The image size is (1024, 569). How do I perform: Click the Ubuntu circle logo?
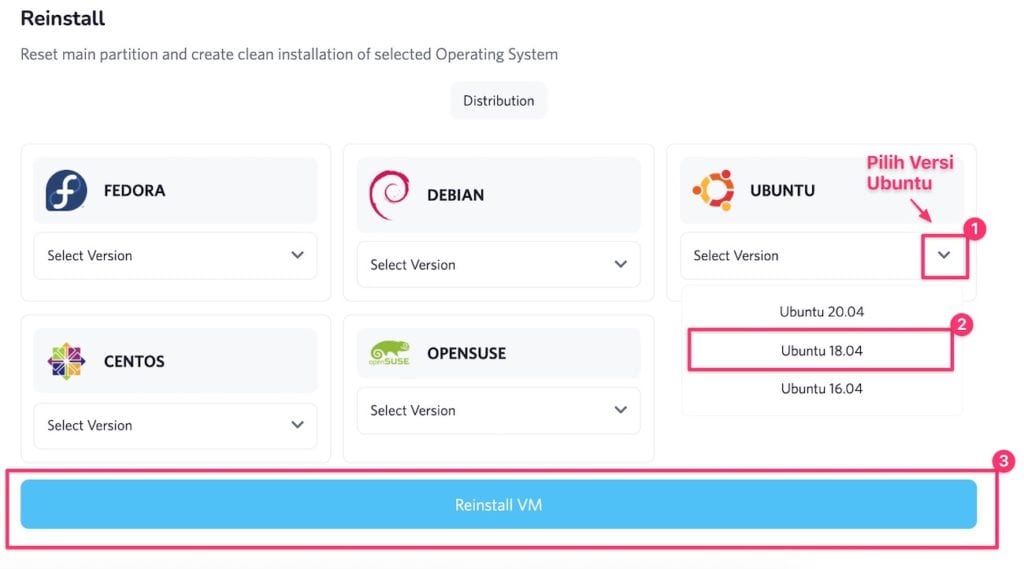[x=713, y=190]
